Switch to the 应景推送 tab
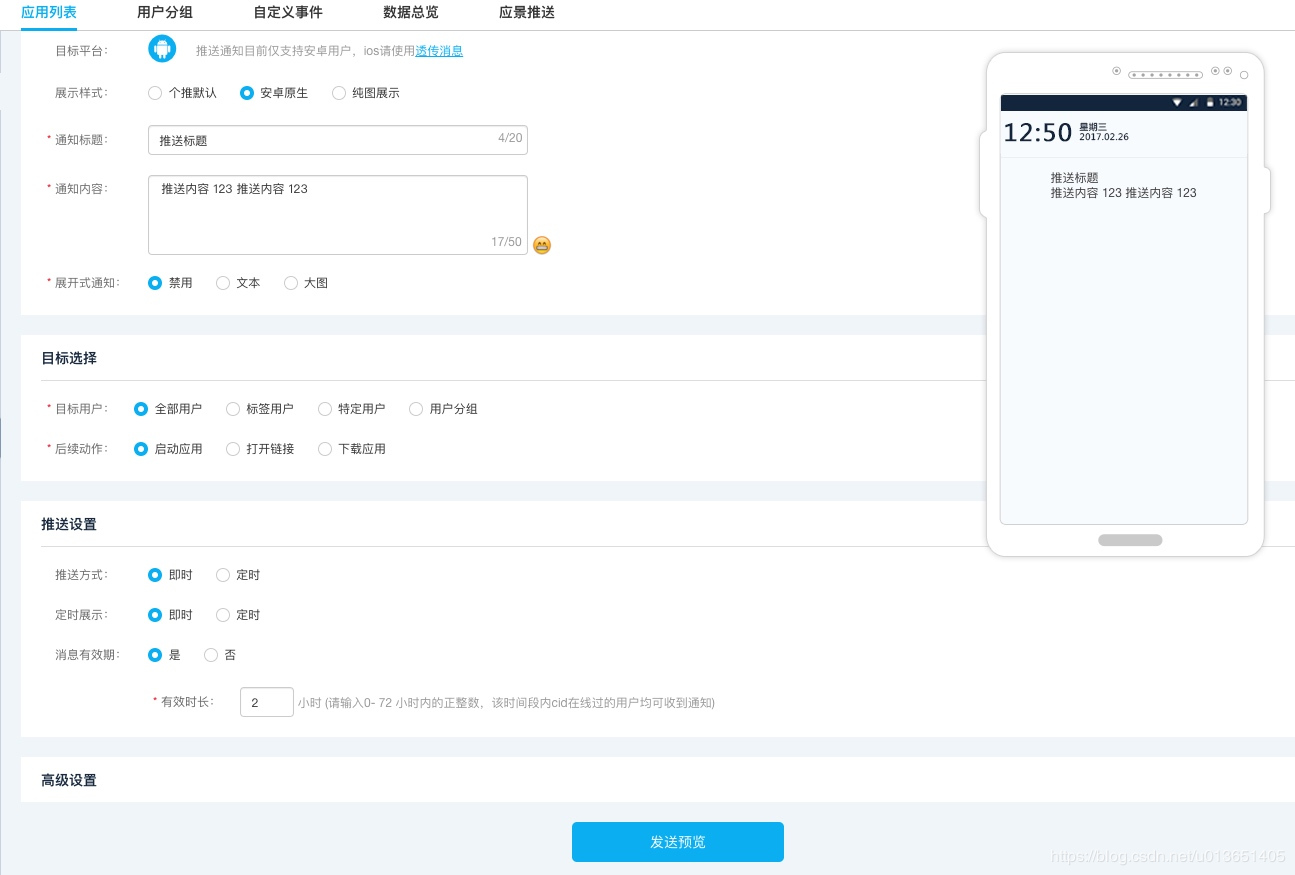The height and width of the screenshot is (875, 1295). pyautogui.click(x=527, y=13)
